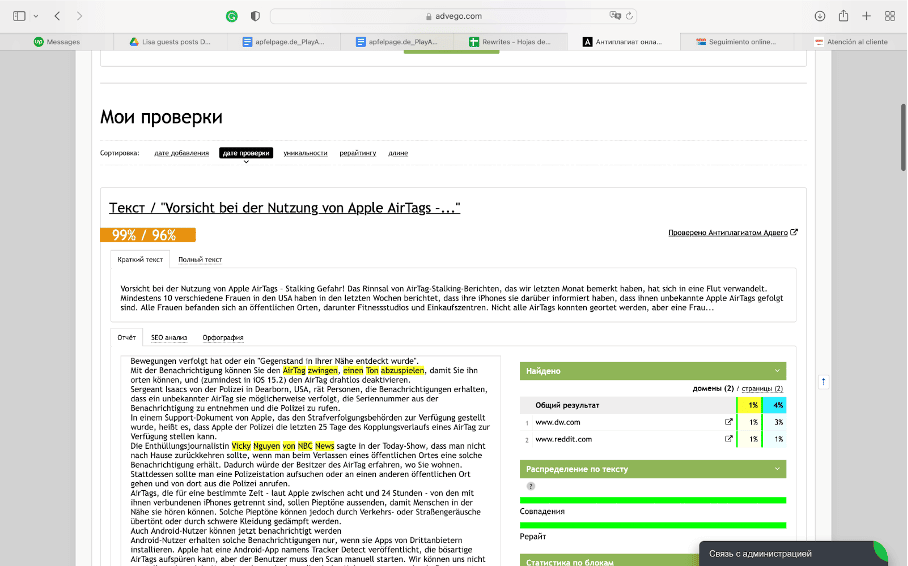The height and width of the screenshot is (566, 908).
Task: Click the orange 99% / 96% uniqueness badge
Action: 148,235
